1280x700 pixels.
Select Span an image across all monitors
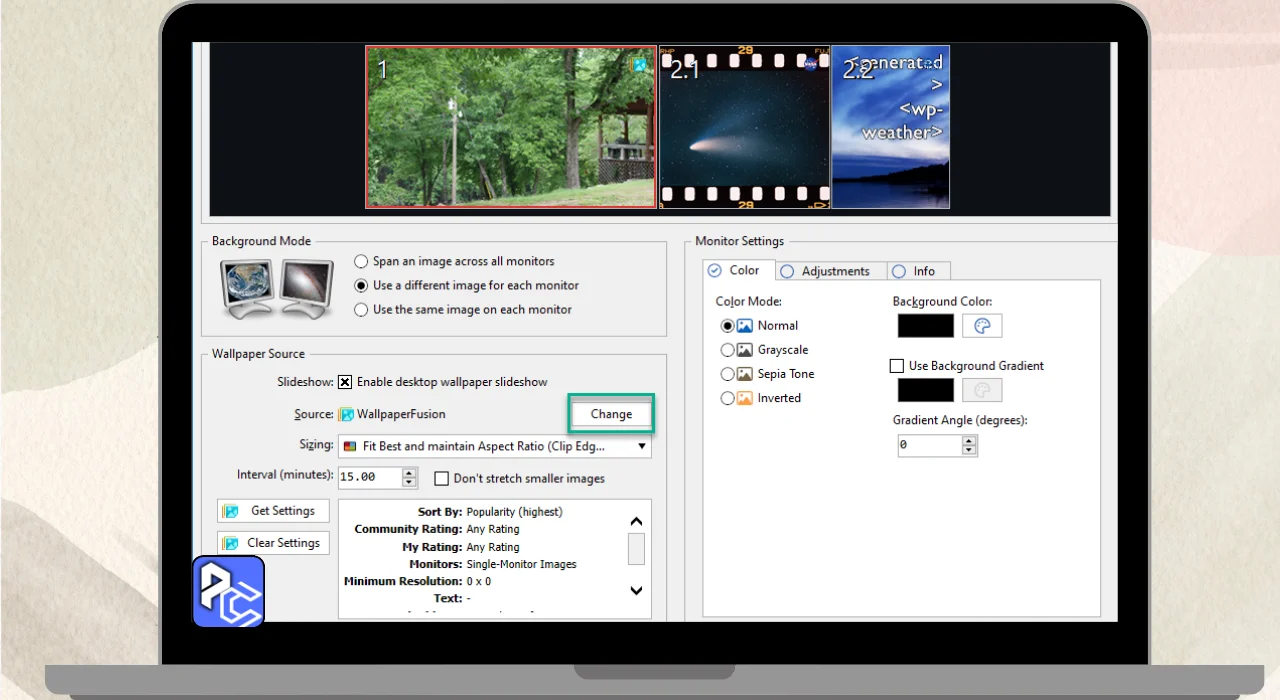[x=361, y=261]
